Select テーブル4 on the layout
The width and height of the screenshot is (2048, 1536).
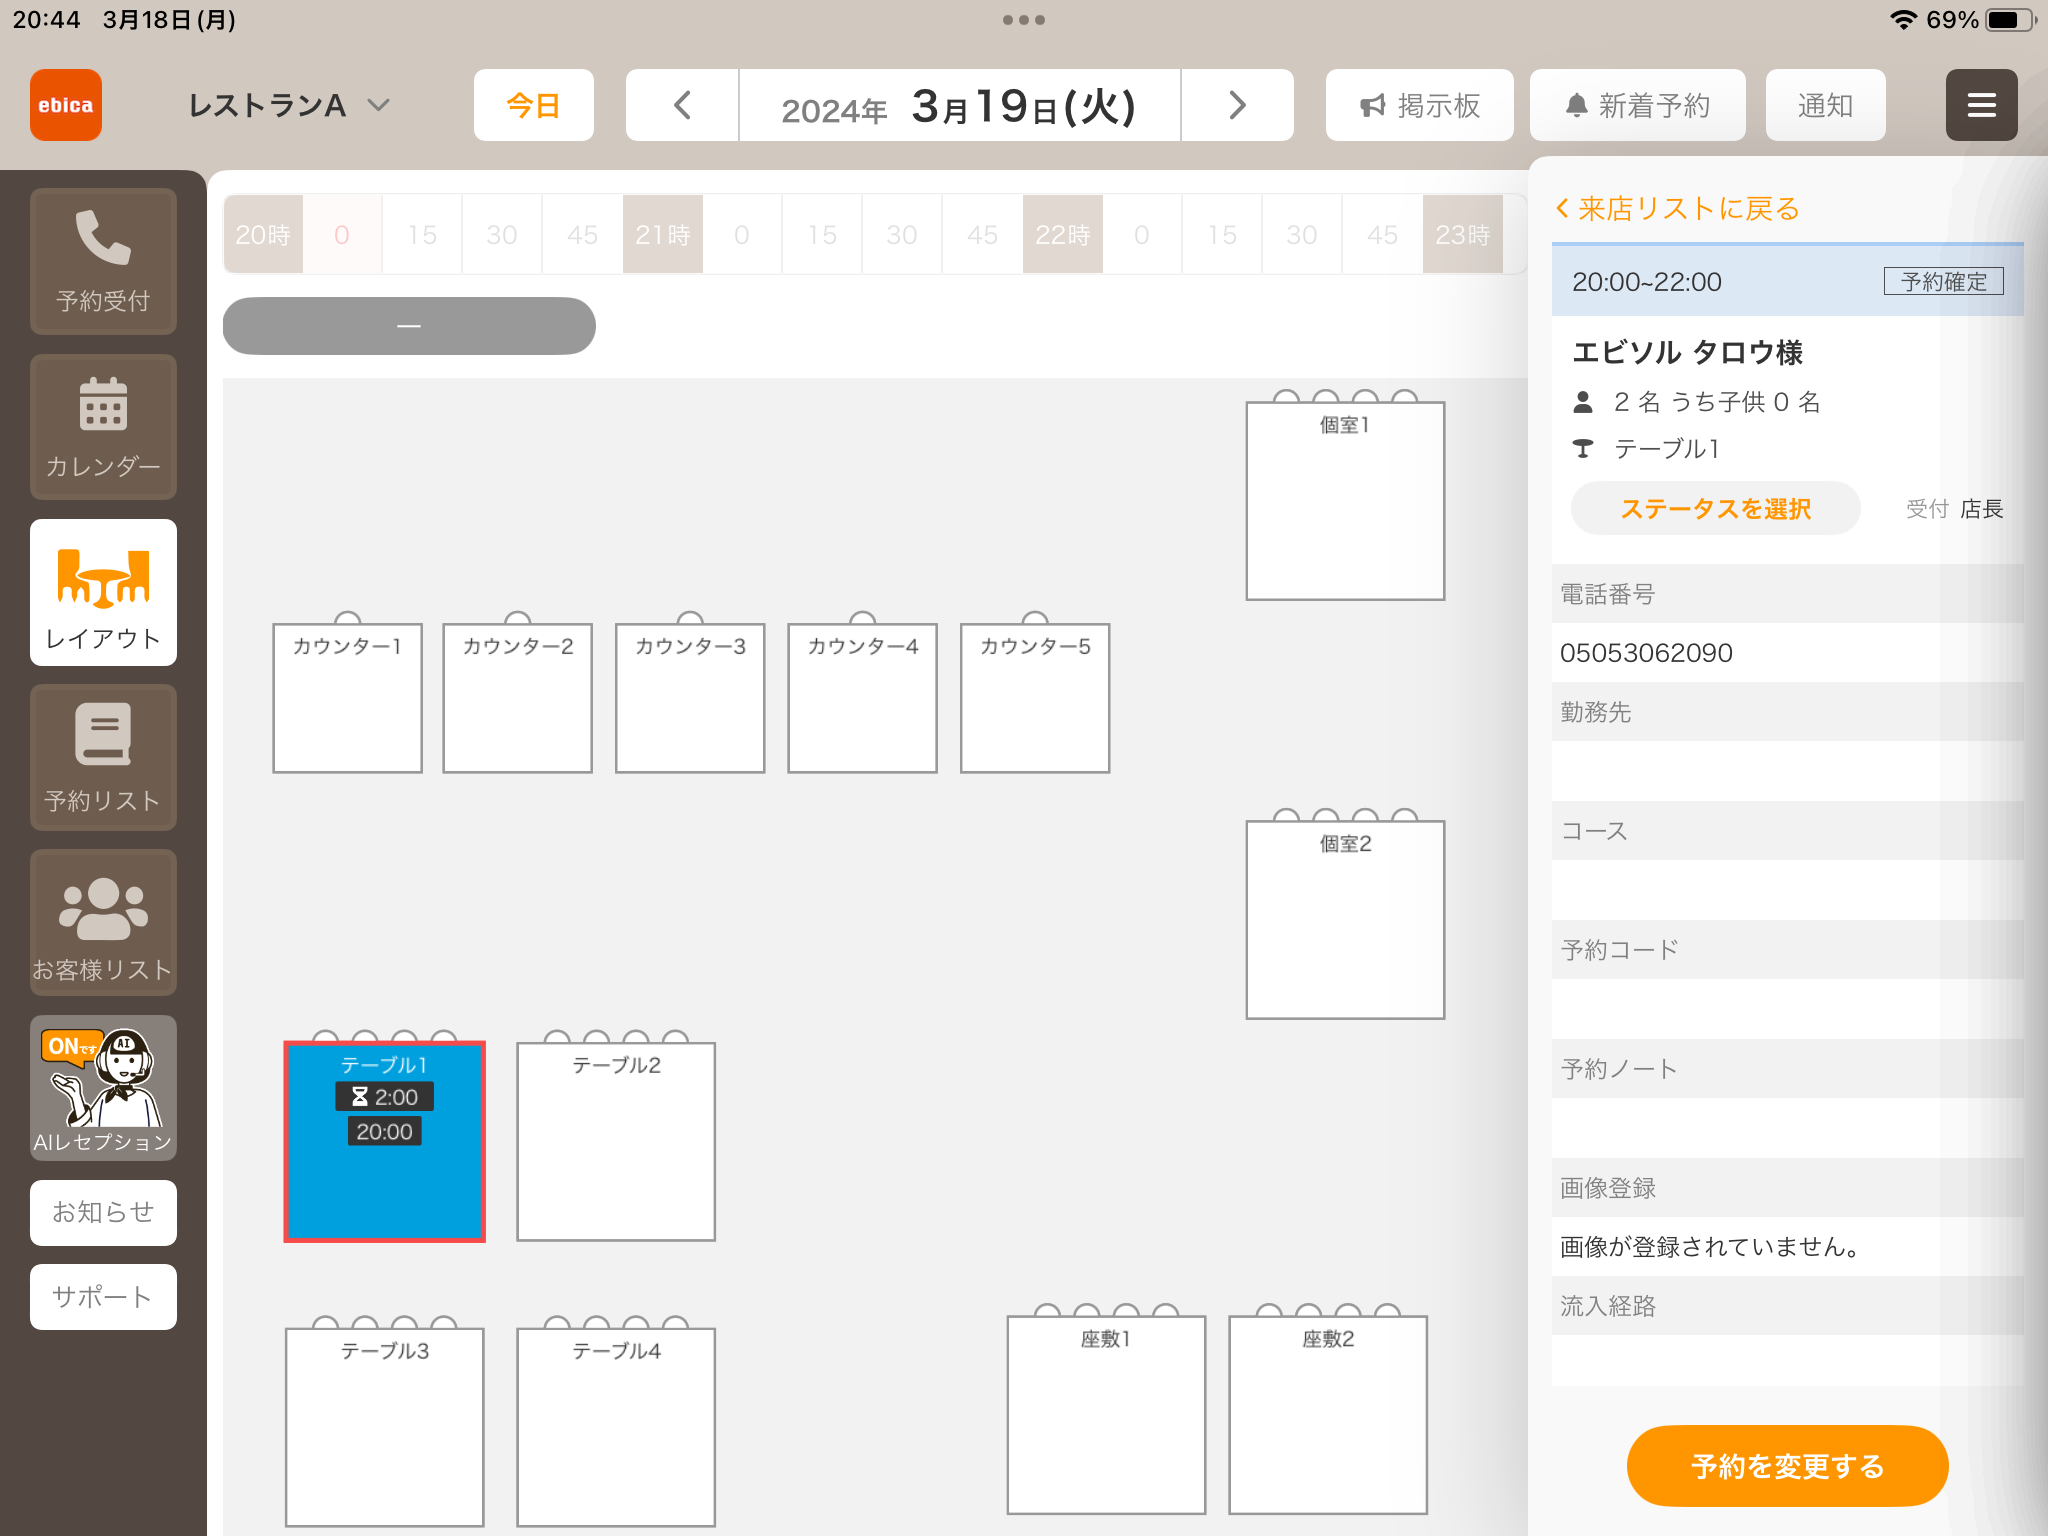click(x=616, y=1427)
